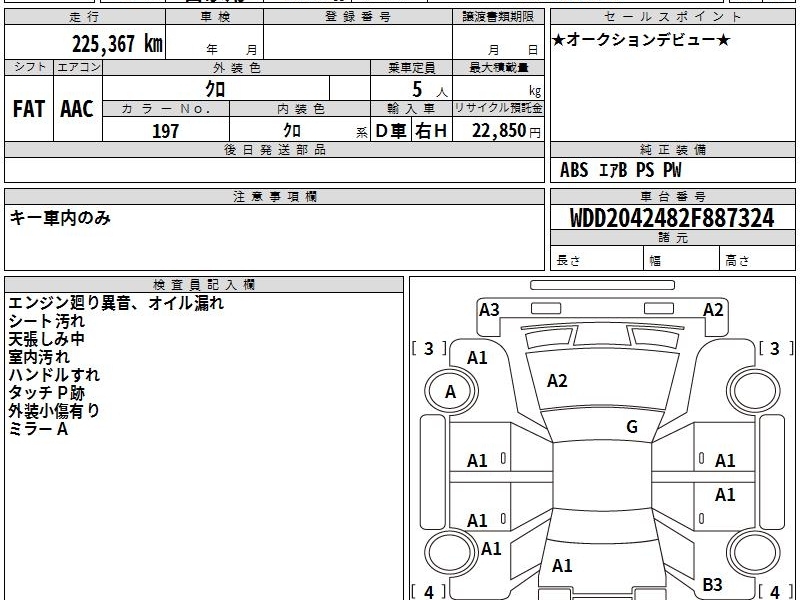This screenshot has height=600, width=800.
Task: Click the AAC air conditioner value
Action: click(x=77, y=109)
